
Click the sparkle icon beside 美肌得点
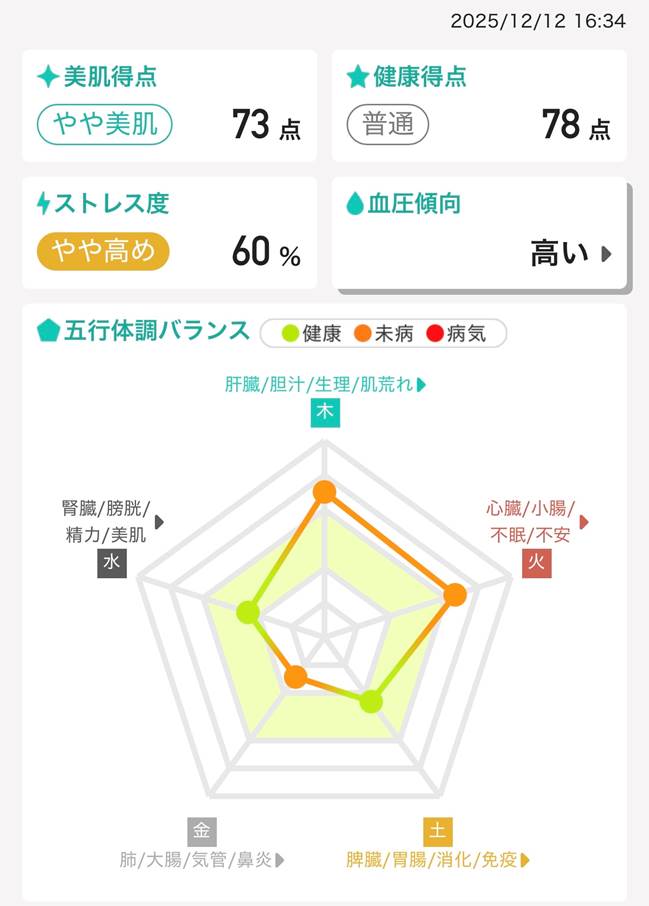[47, 76]
